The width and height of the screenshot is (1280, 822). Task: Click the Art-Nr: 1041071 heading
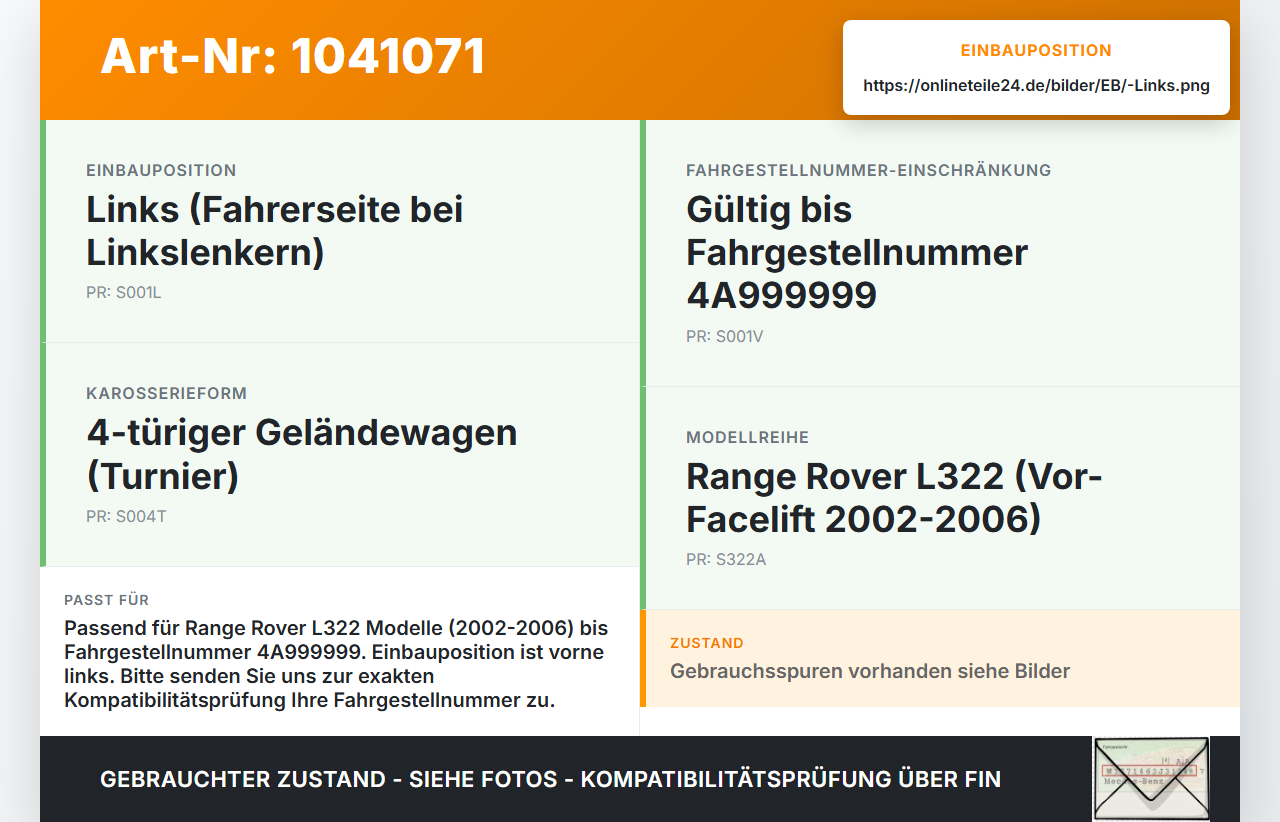292,56
